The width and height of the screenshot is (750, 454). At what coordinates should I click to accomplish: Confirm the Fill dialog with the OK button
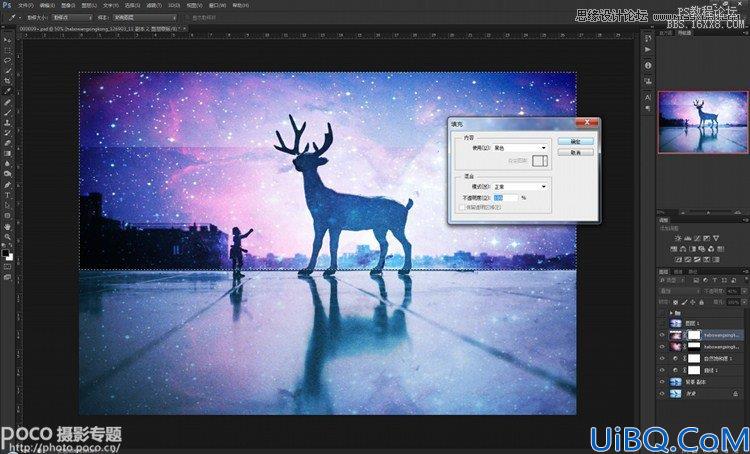(x=575, y=141)
